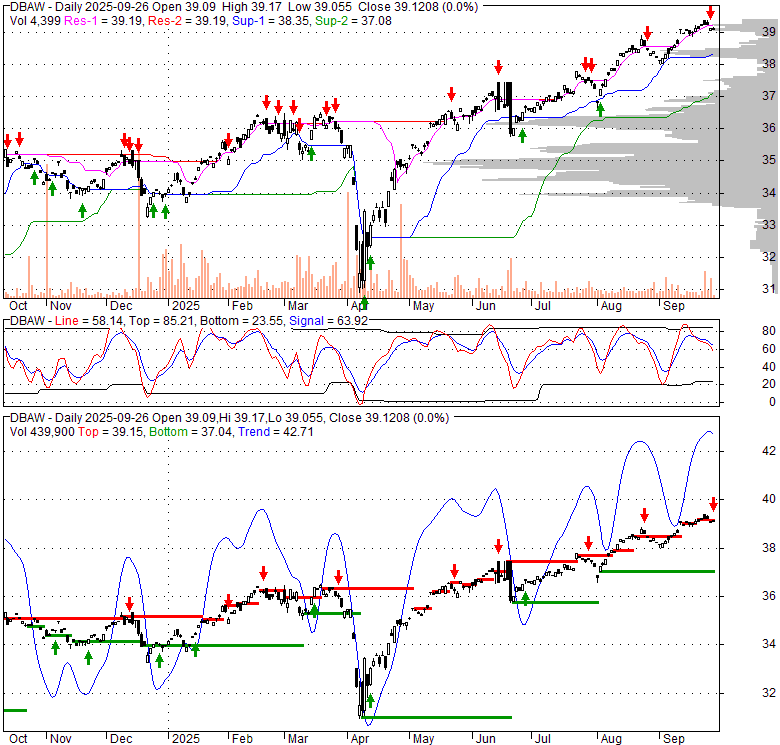The width and height of the screenshot is (780, 745).
Task: Click the Feb label under the bottom chart
Action: pyautogui.click(x=242, y=739)
